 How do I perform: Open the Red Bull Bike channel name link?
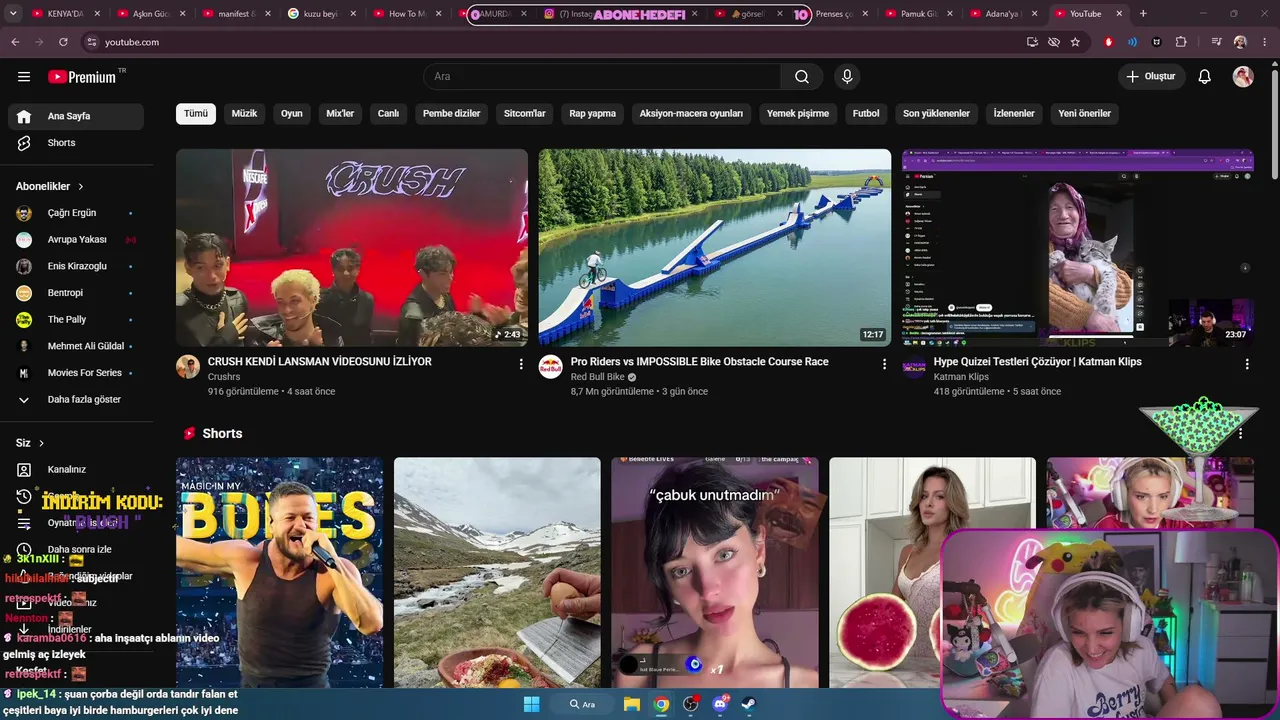[598, 377]
